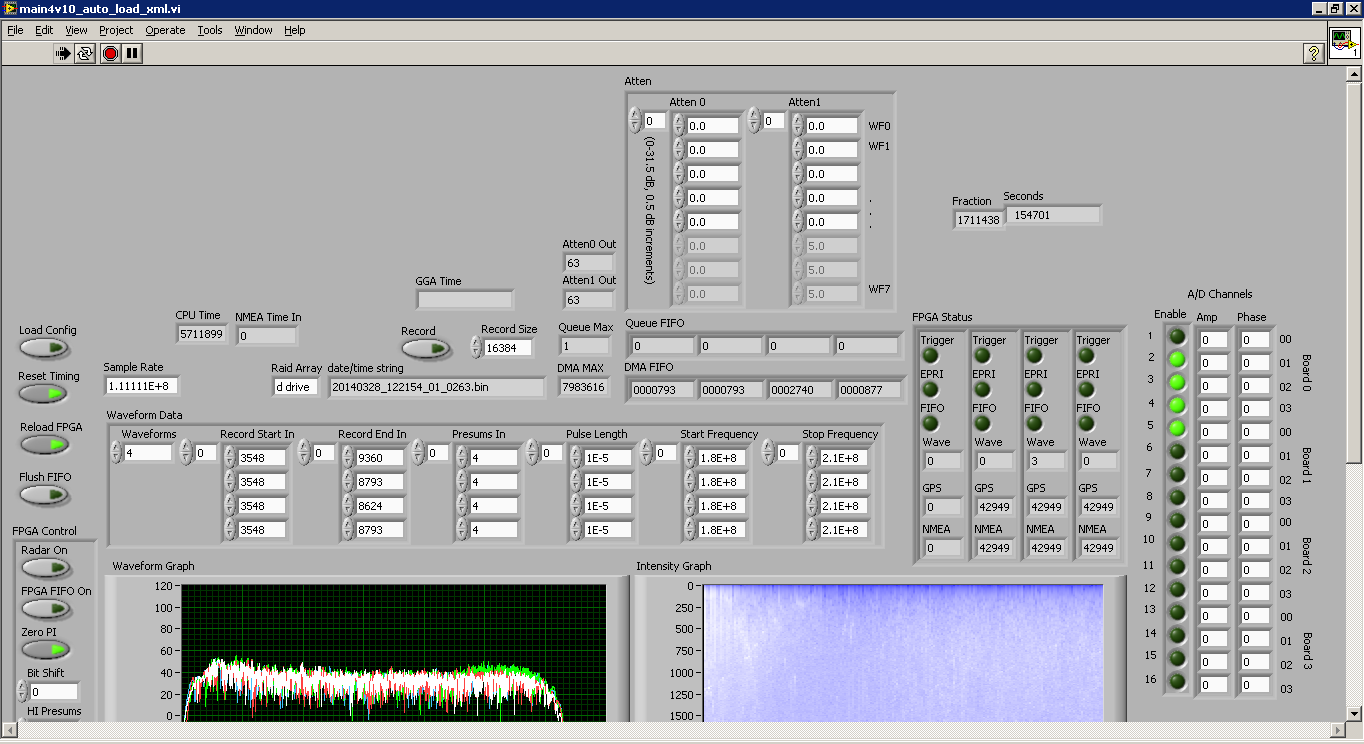Click the LabVIEW title bar icon
This screenshot has height=744, width=1364.
(x=10, y=8)
